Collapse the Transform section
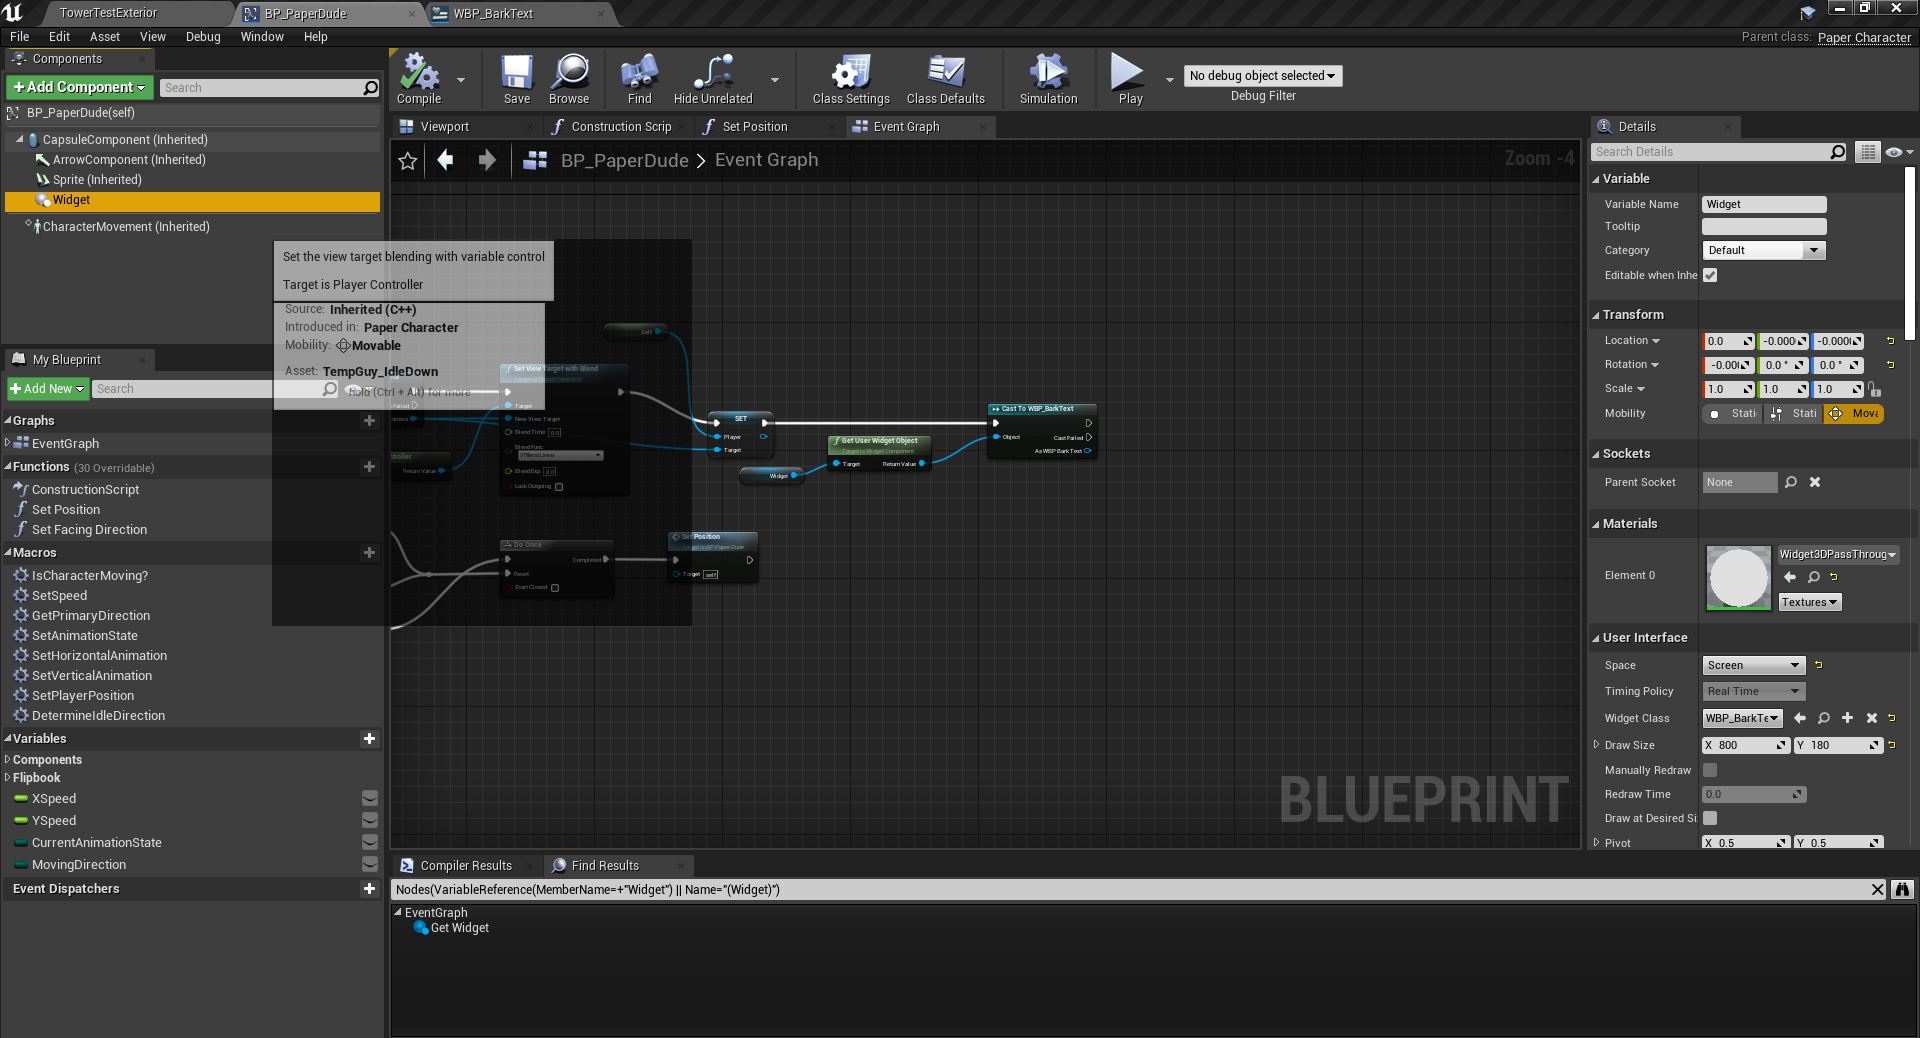1920x1038 pixels. coord(1596,315)
